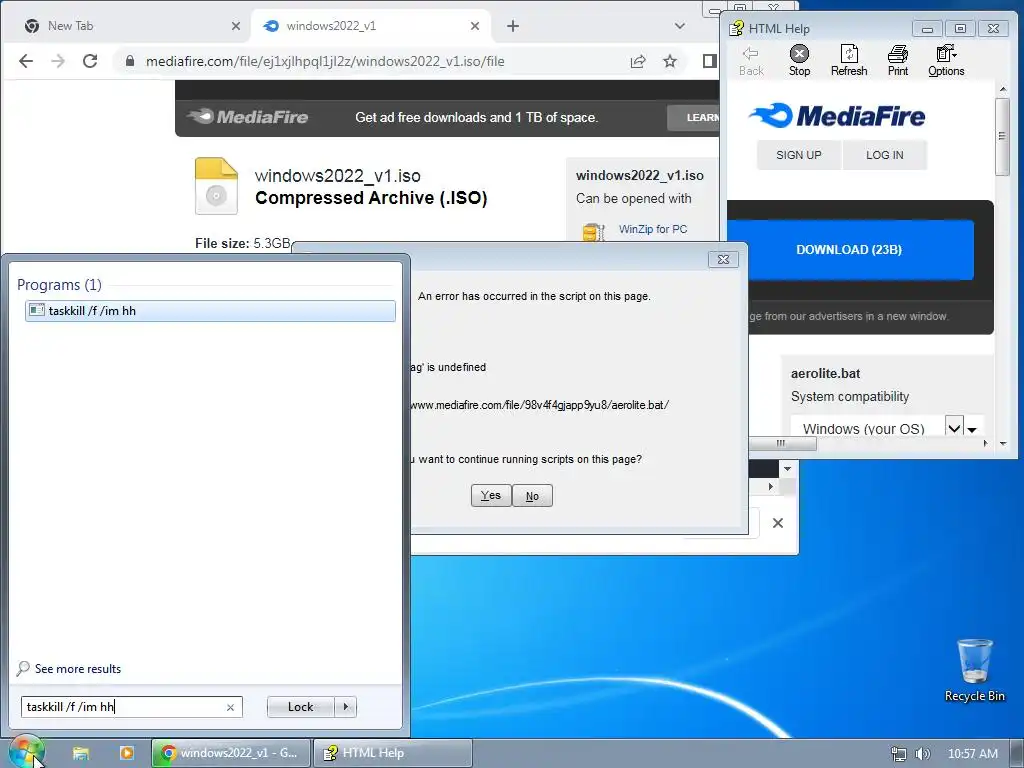This screenshot has width=1024, height=768.
Task: Click HTML Help scroll up arrow
Action: [1002, 89]
